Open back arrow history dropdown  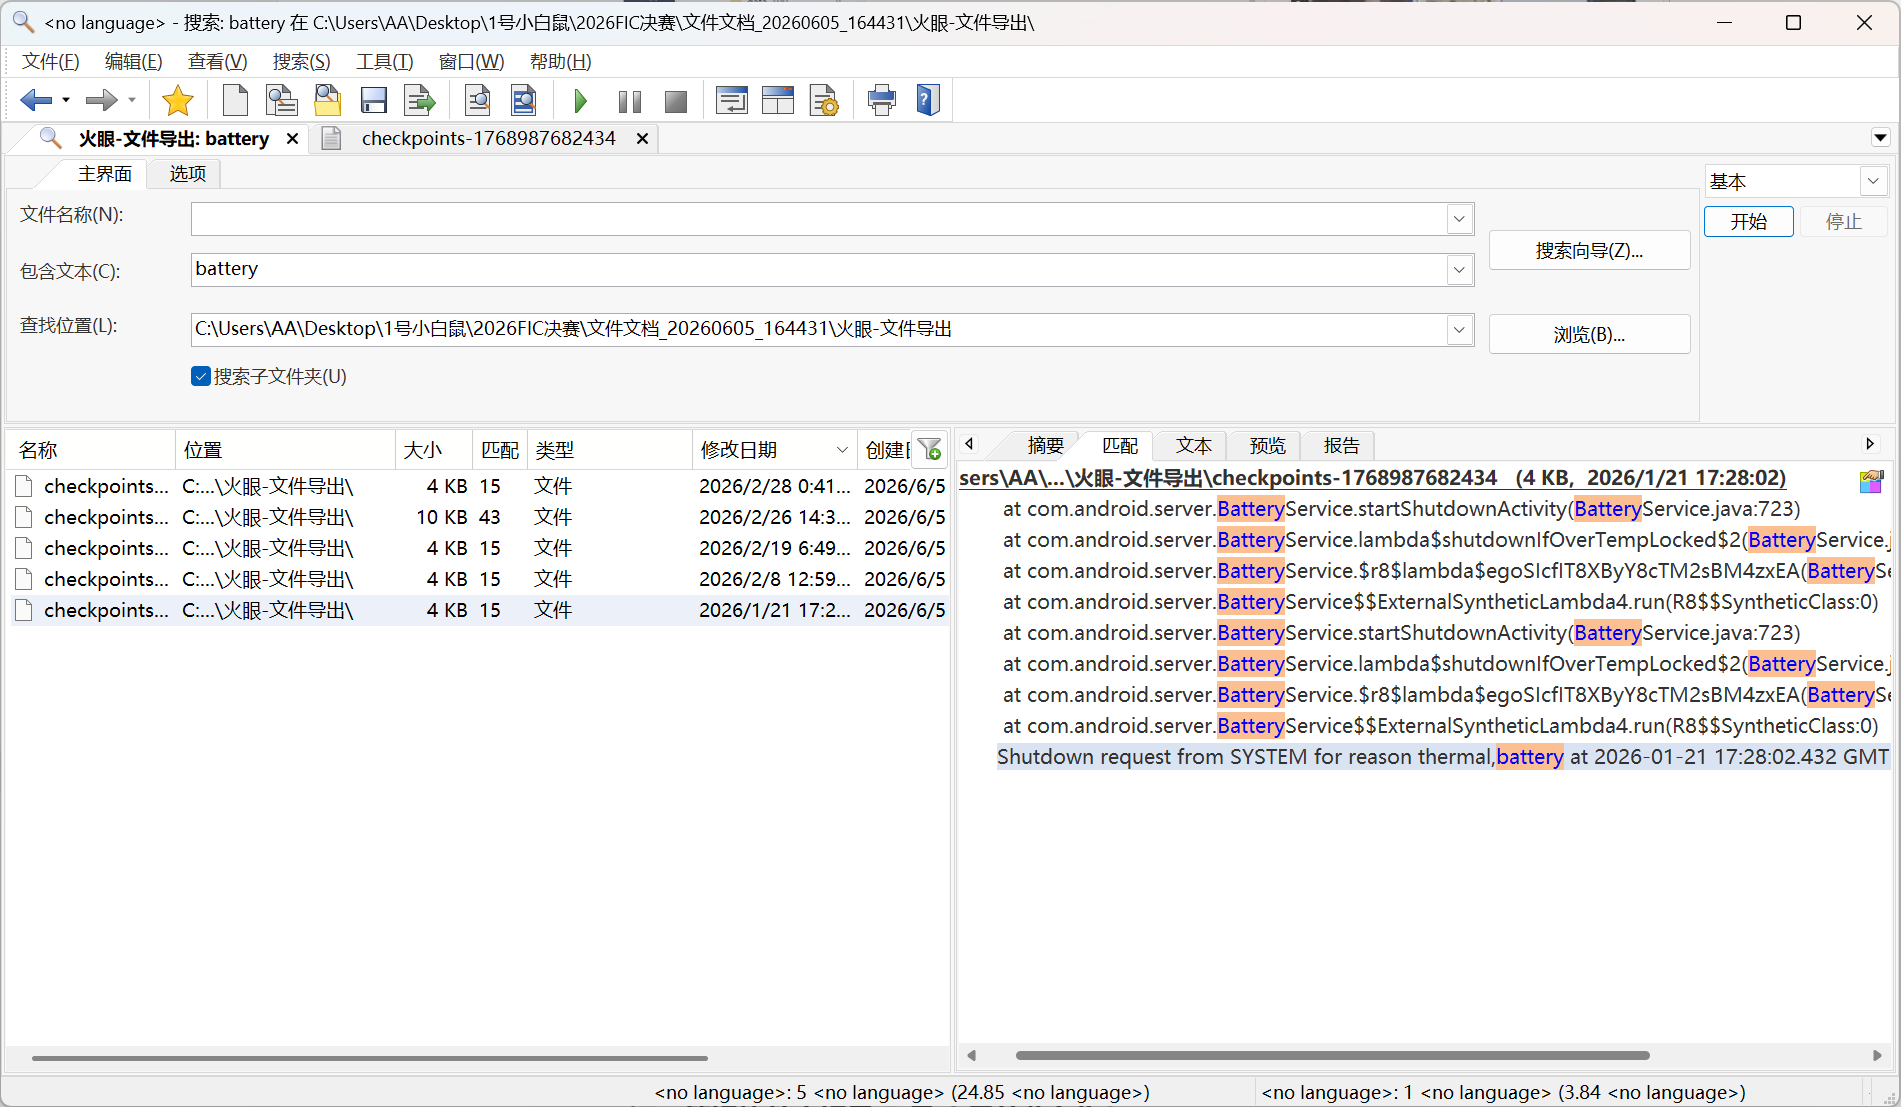point(66,100)
